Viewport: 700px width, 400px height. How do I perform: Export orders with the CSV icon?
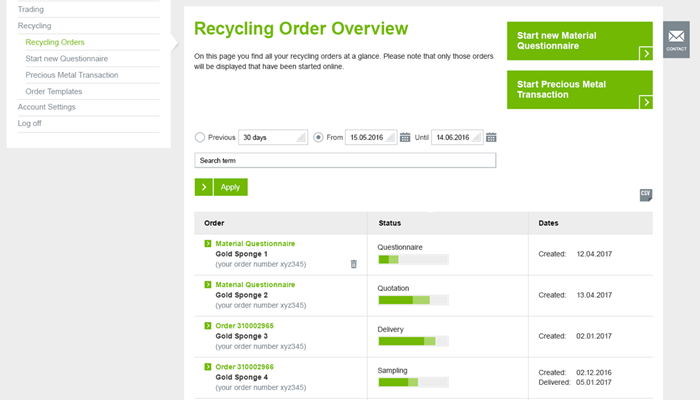coord(645,194)
